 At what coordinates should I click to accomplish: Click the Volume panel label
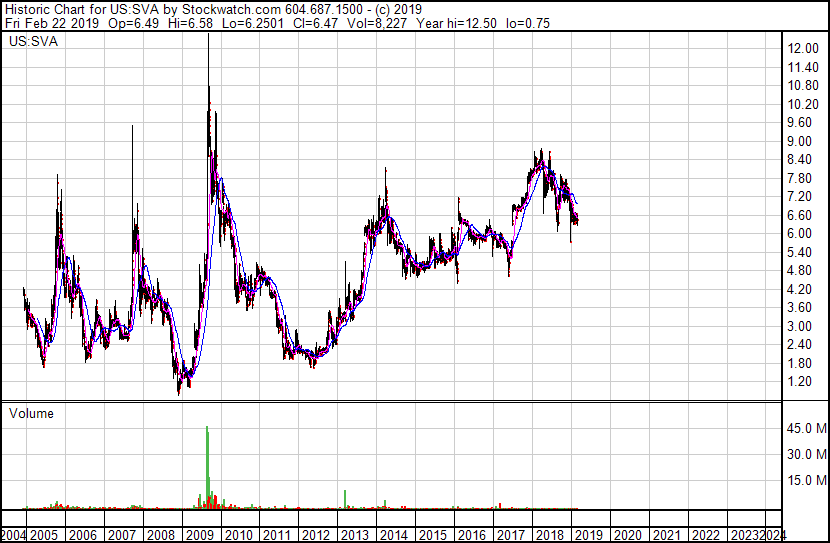click(x=31, y=413)
